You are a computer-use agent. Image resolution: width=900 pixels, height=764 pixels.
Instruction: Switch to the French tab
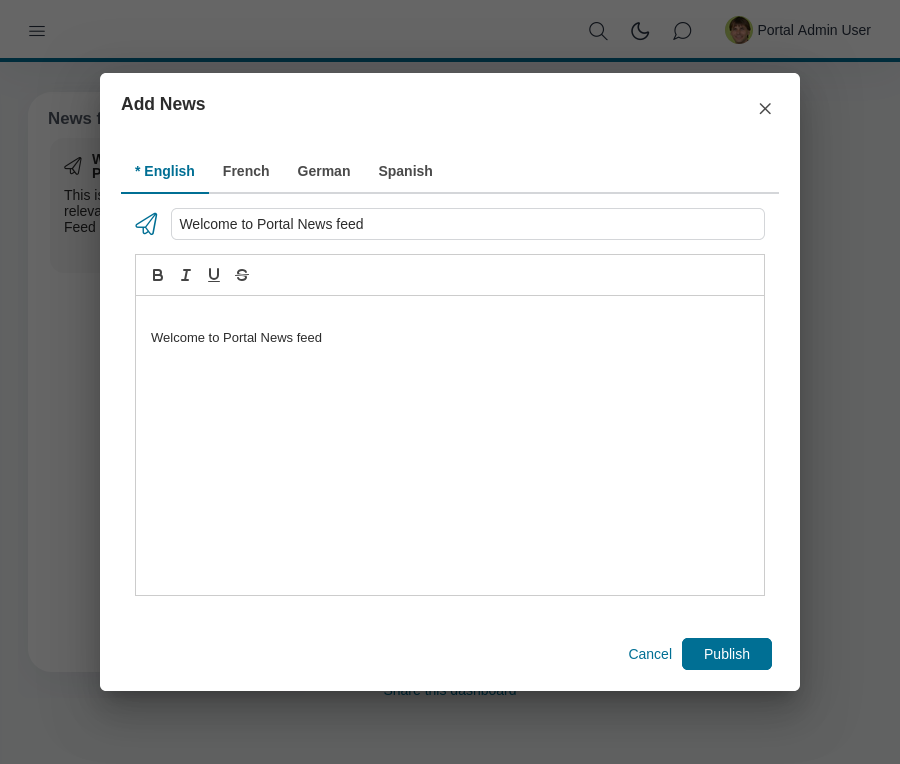pyautogui.click(x=246, y=171)
